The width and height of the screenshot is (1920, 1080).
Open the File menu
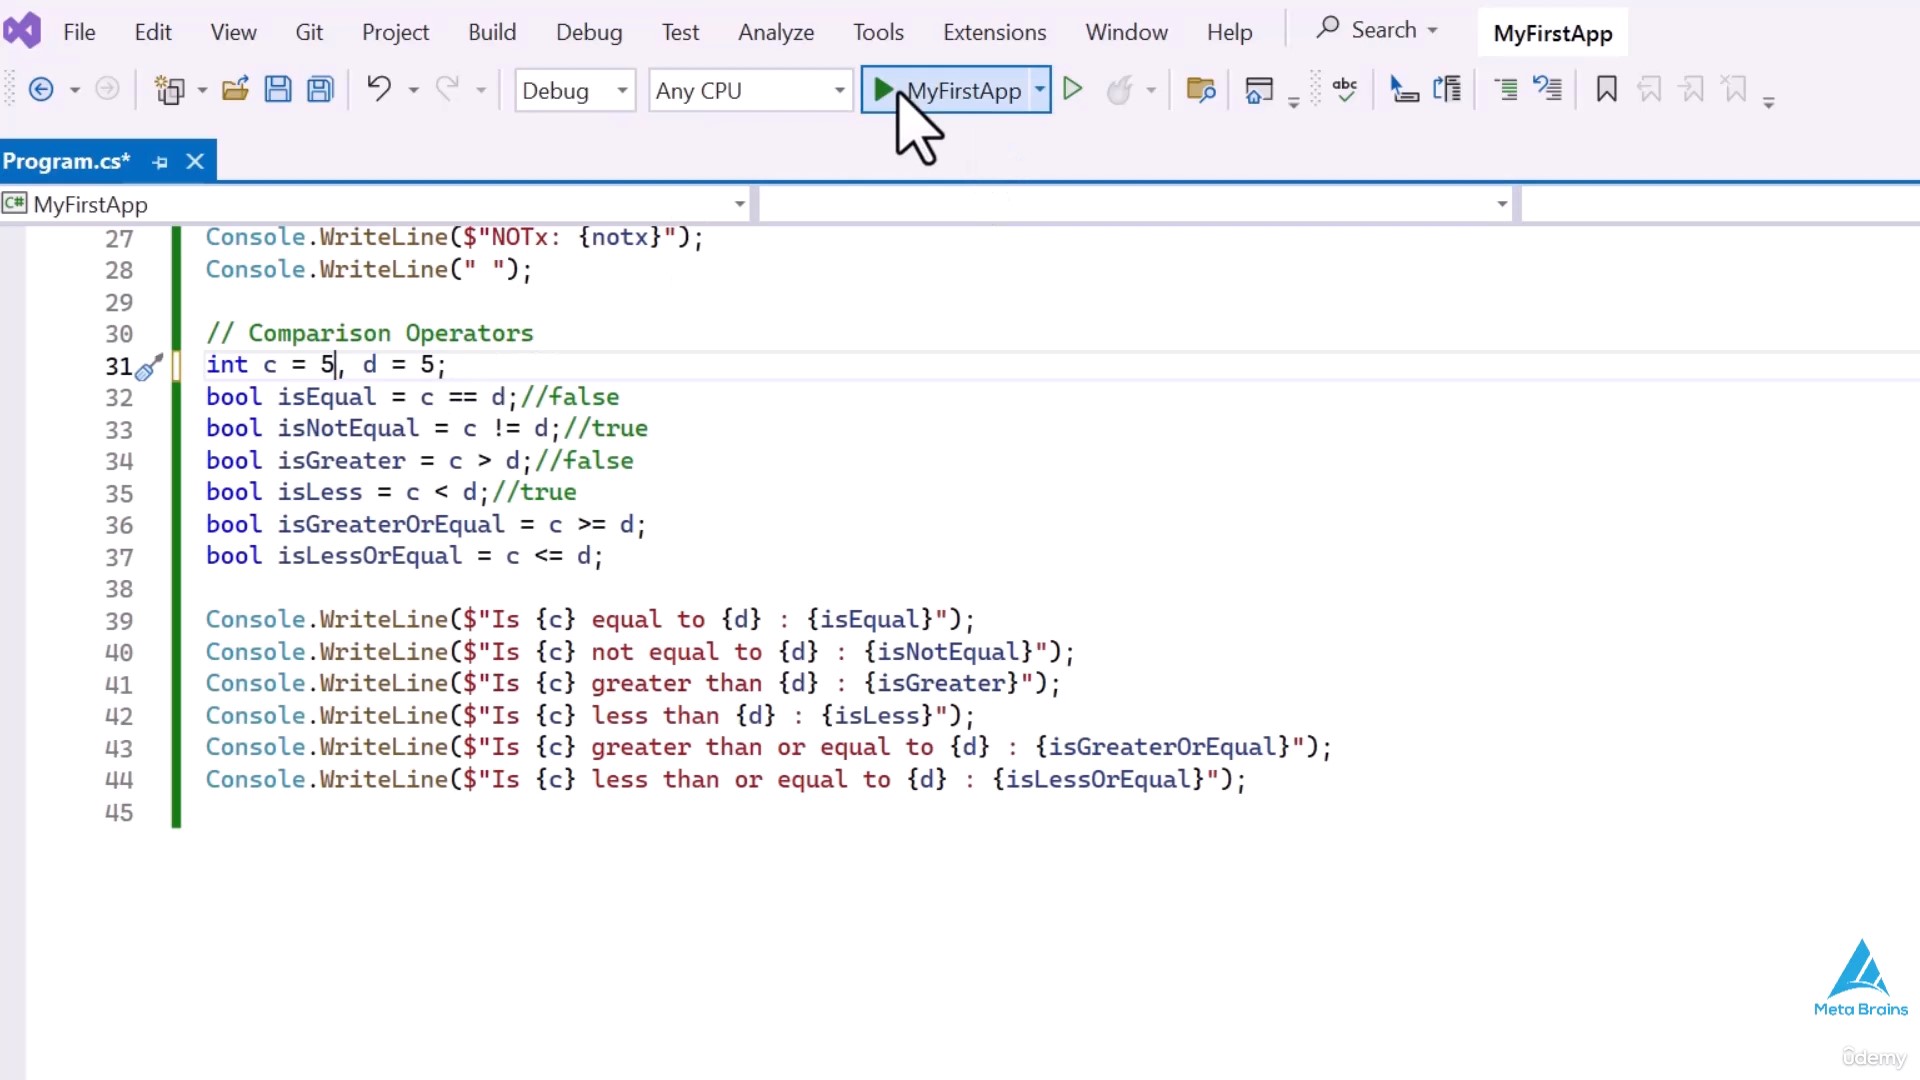tap(79, 32)
